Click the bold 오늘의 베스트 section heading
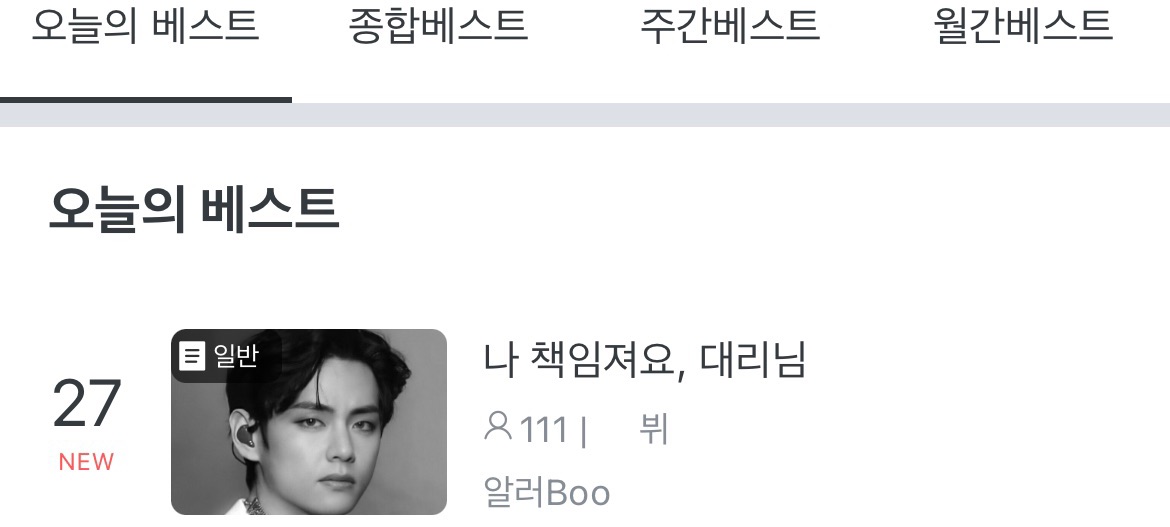1170x527 pixels. [x=194, y=210]
